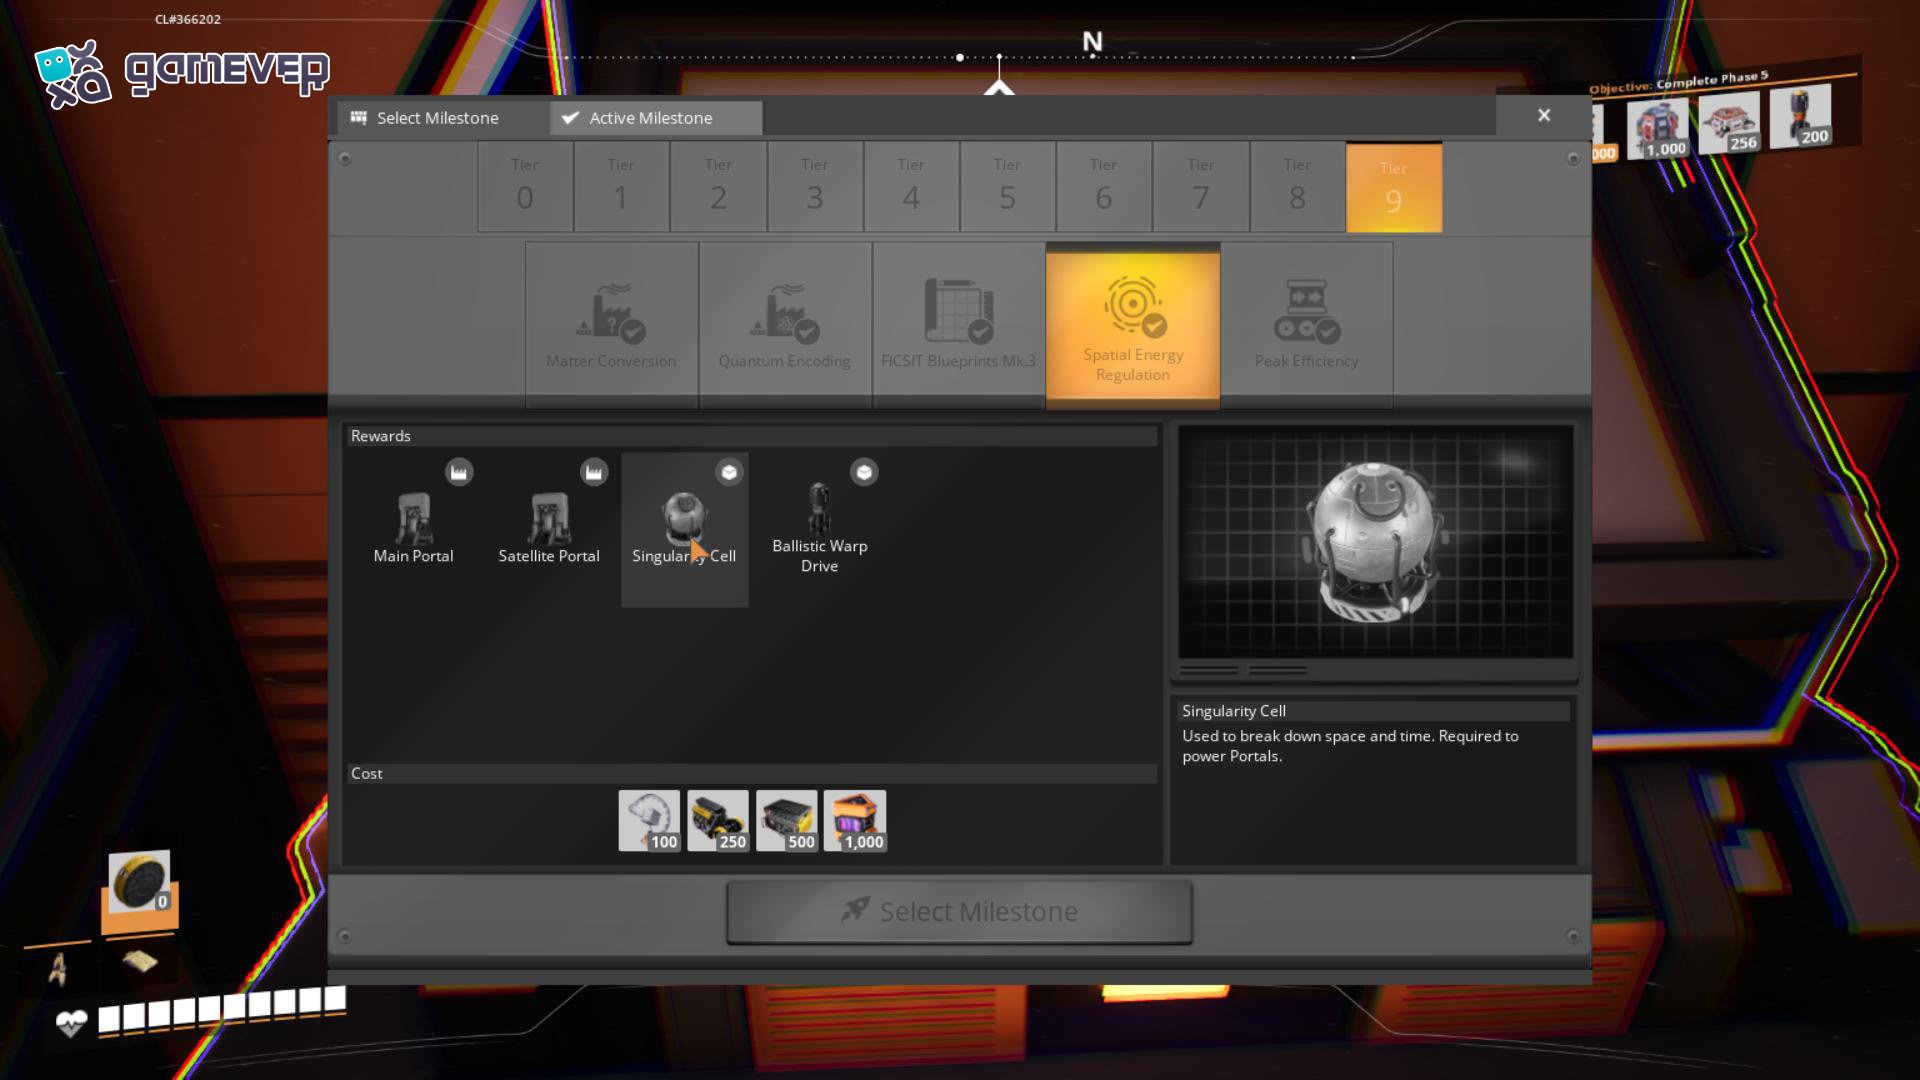This screenshot has width=1920, height=1080.
Task: Click the hand equipment slot icon
Action: pyautogui.click(x=57, y=969)
